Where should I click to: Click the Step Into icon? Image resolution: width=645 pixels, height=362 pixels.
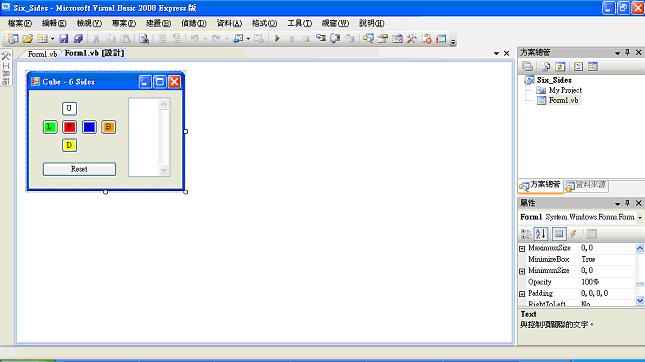tap(320, 39)
